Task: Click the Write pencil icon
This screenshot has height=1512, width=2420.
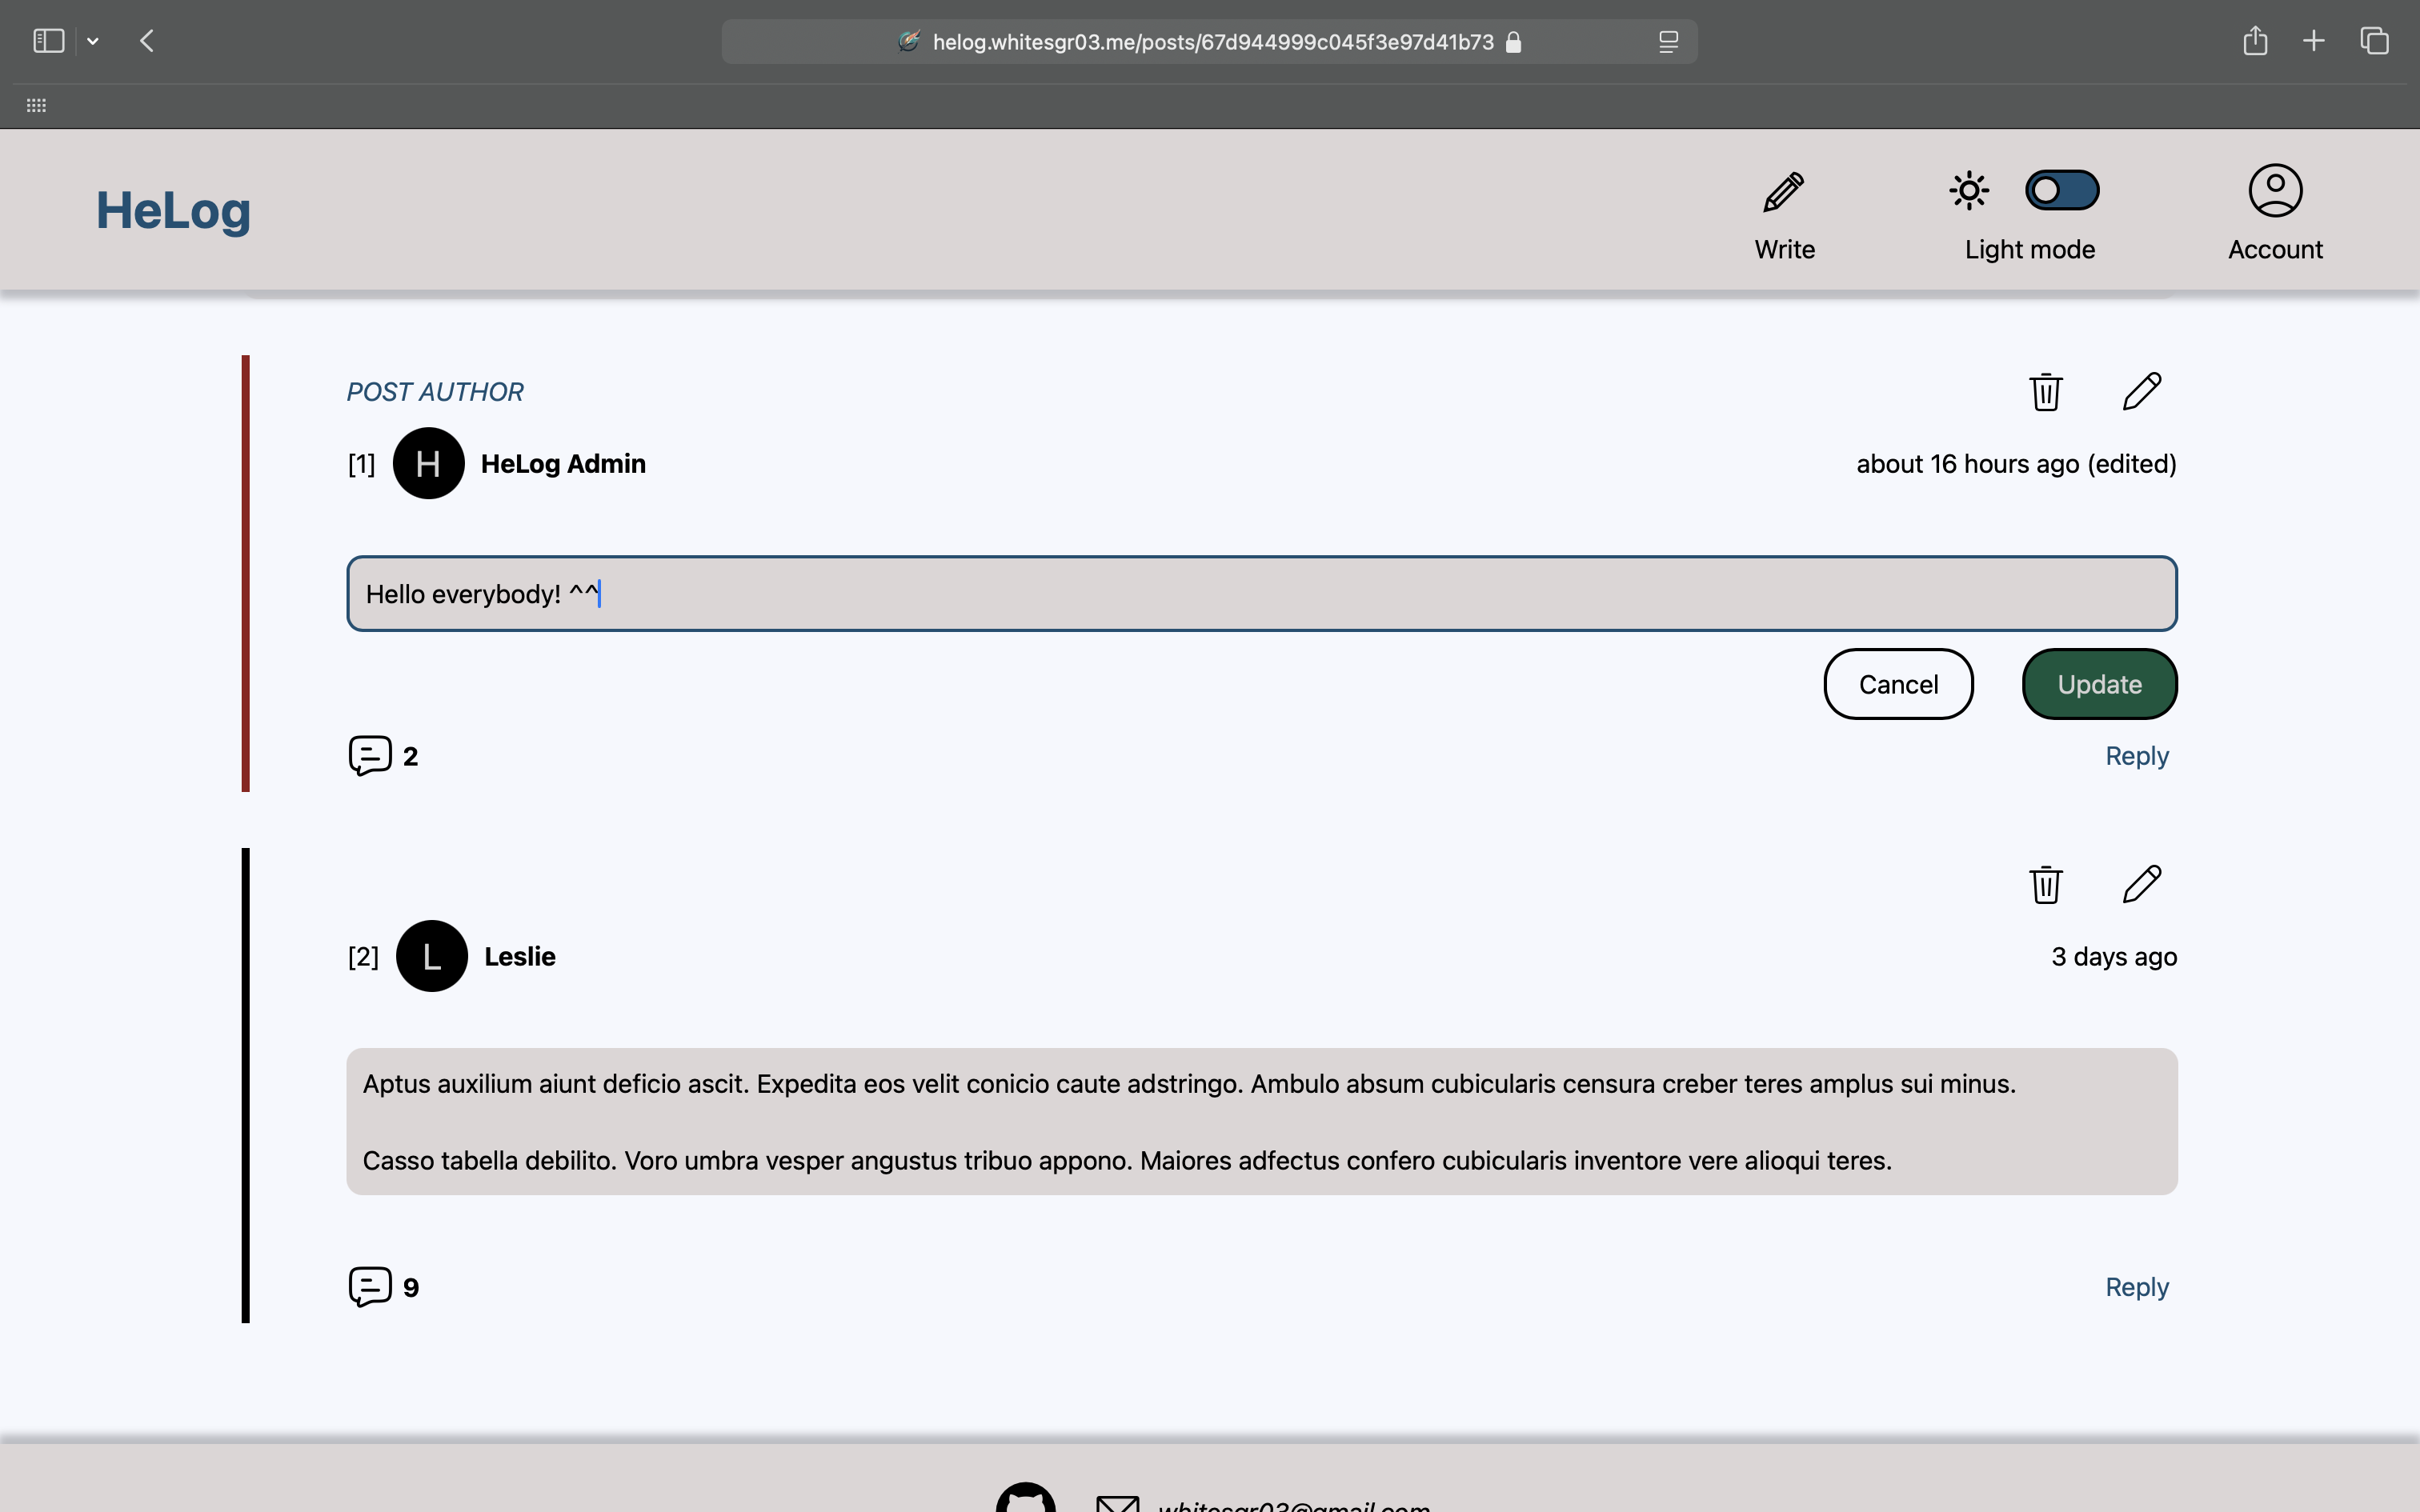Action: (1783, 192)
